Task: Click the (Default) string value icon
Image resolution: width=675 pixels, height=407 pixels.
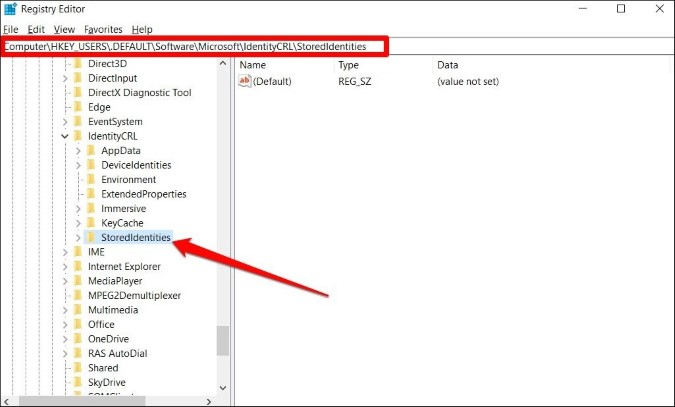Action: (x=245, y=81)
